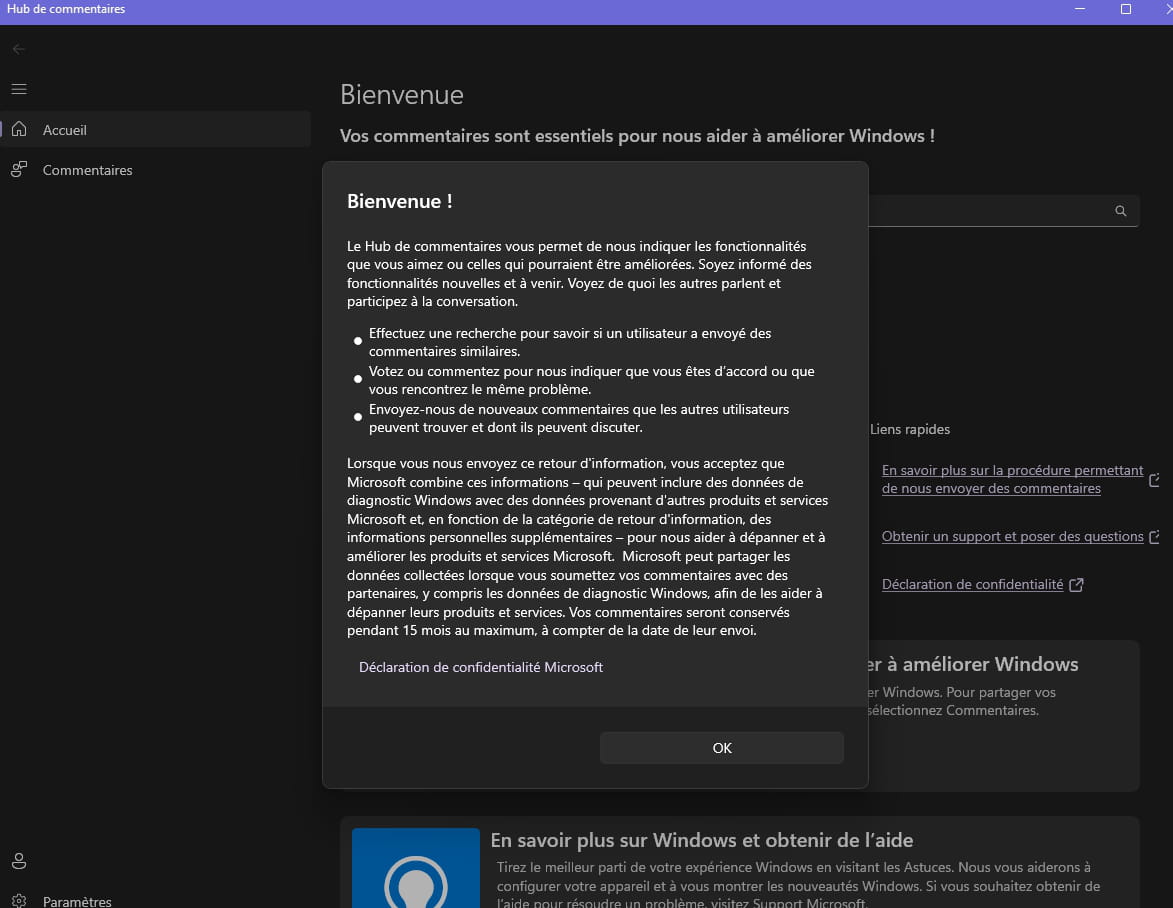Click external link icon beside Déclaration de confidentialité
Screen dimensions: 1173x908
[1076, 585]
